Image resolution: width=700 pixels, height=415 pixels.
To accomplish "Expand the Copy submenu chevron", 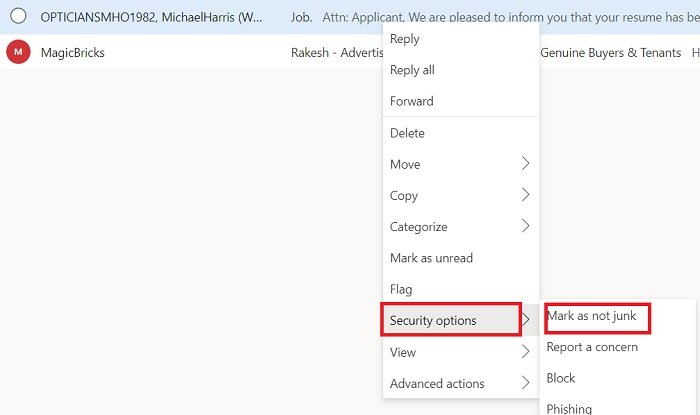I will (526, 195).
